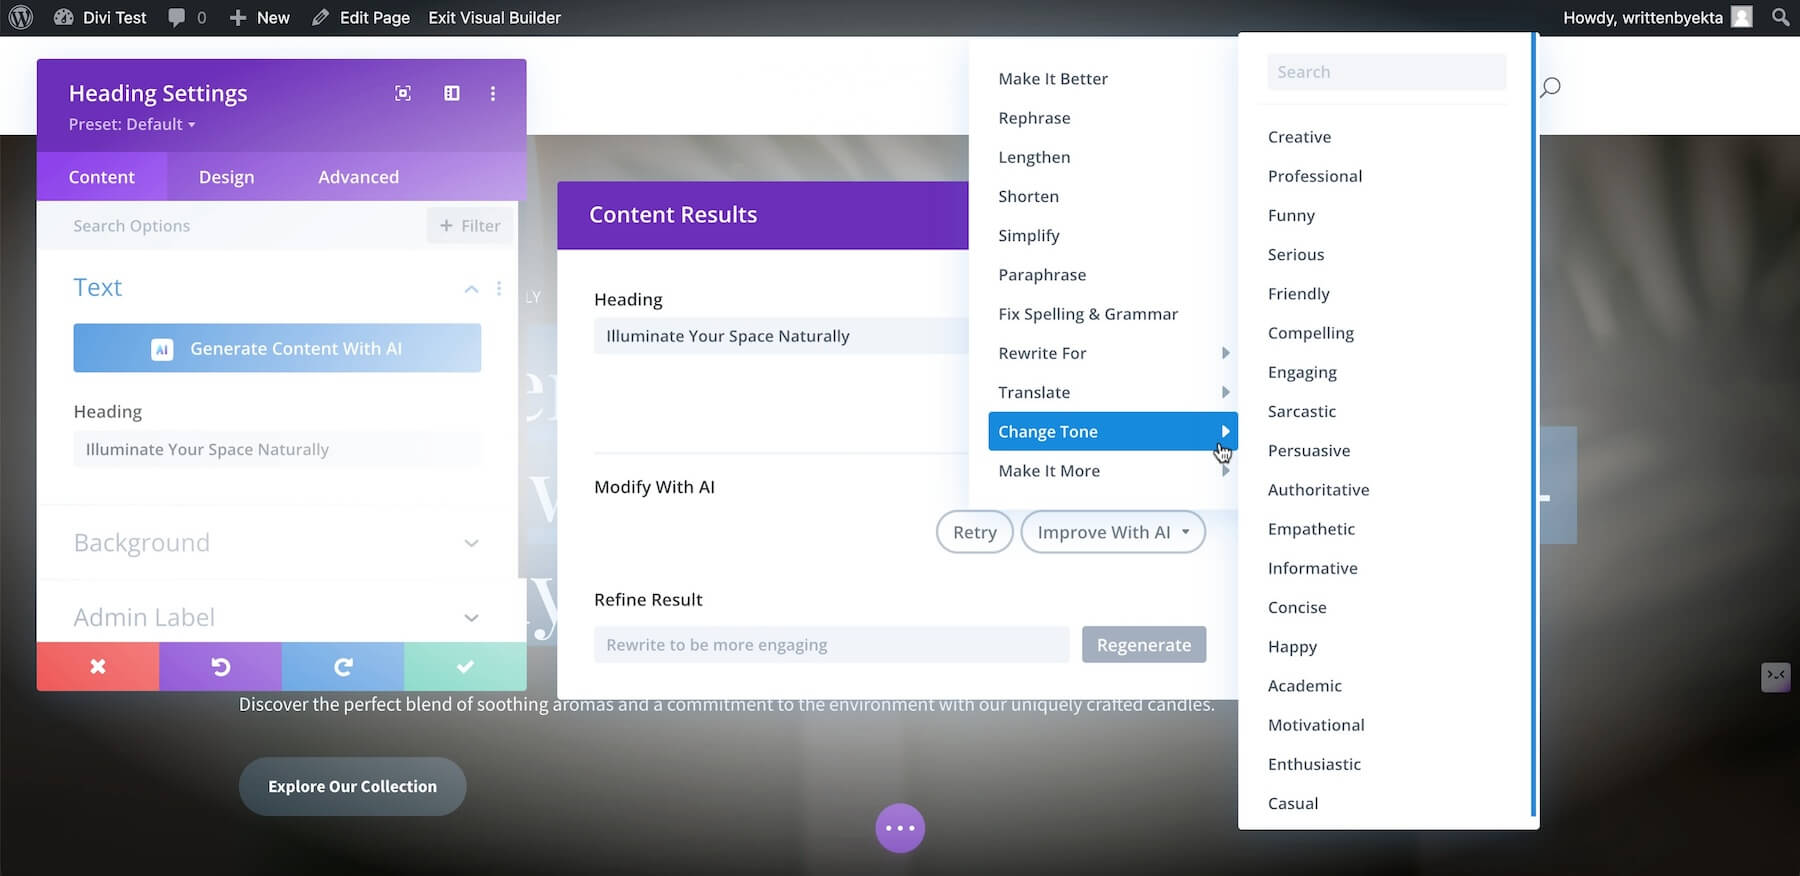The height and width of the screenshot is (876, 1800).
Task: Snap settings modal to sidebar
Action: [x=452, y=93]
